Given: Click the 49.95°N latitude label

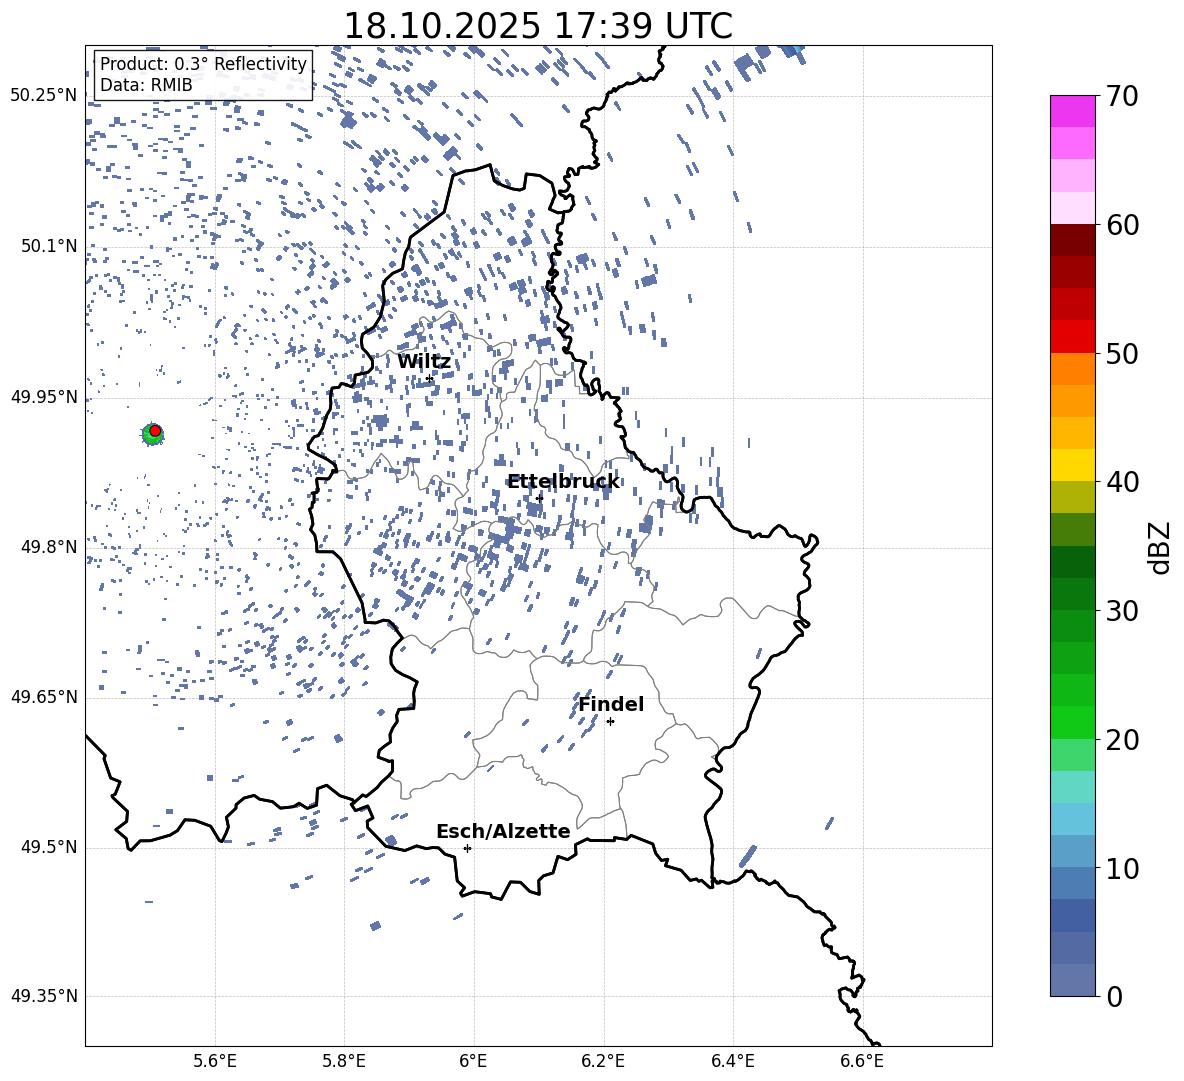Looking at the screenshot, I should tap(44, 396).
